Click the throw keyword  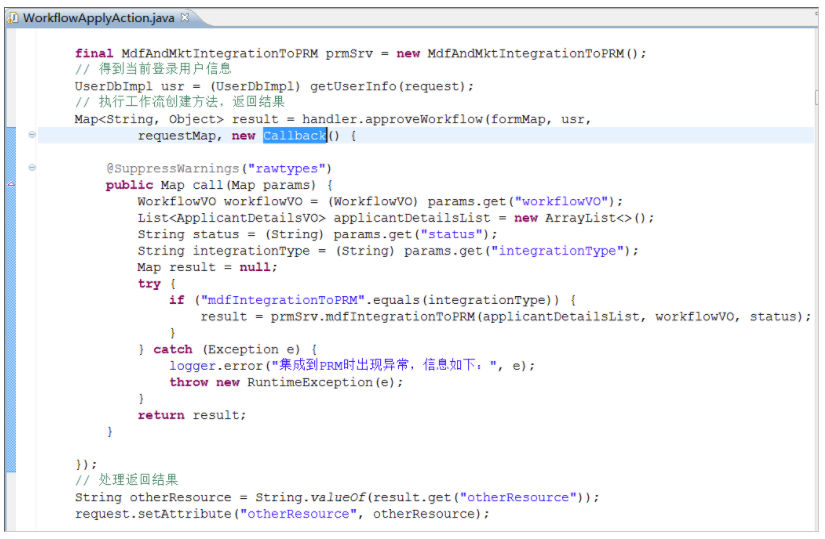pyautogui.click(x=188, y=382)
